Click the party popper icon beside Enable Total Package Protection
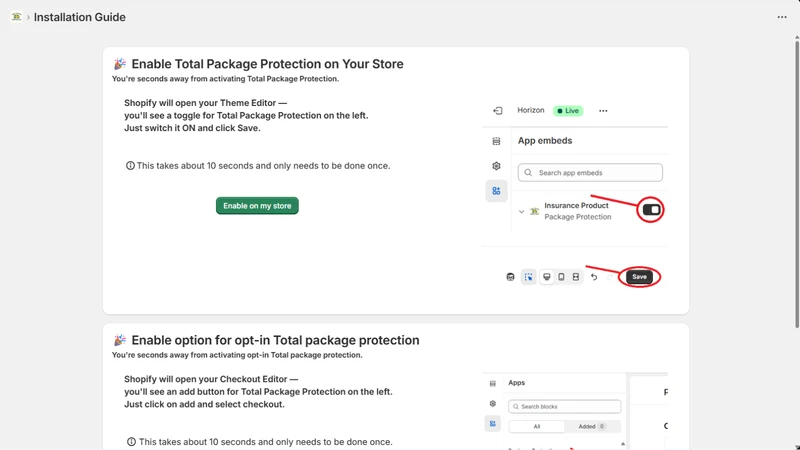Screen dimensions: 800x450 coord(119,64)
